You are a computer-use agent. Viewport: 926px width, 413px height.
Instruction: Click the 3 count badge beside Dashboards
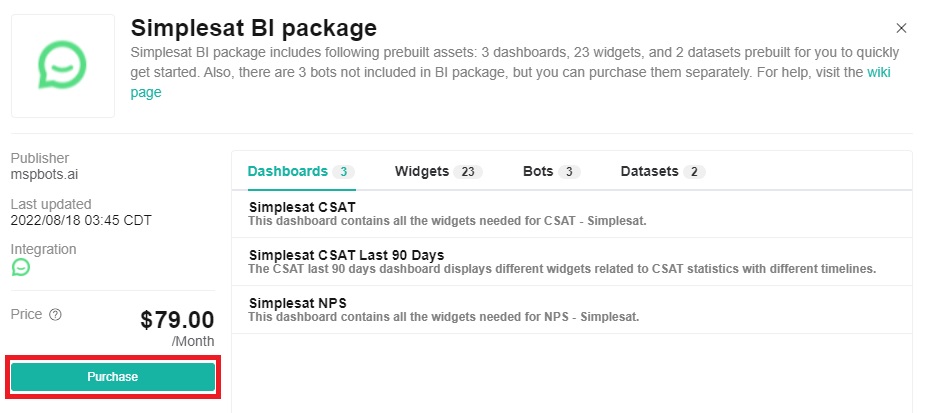coord(343,172)
